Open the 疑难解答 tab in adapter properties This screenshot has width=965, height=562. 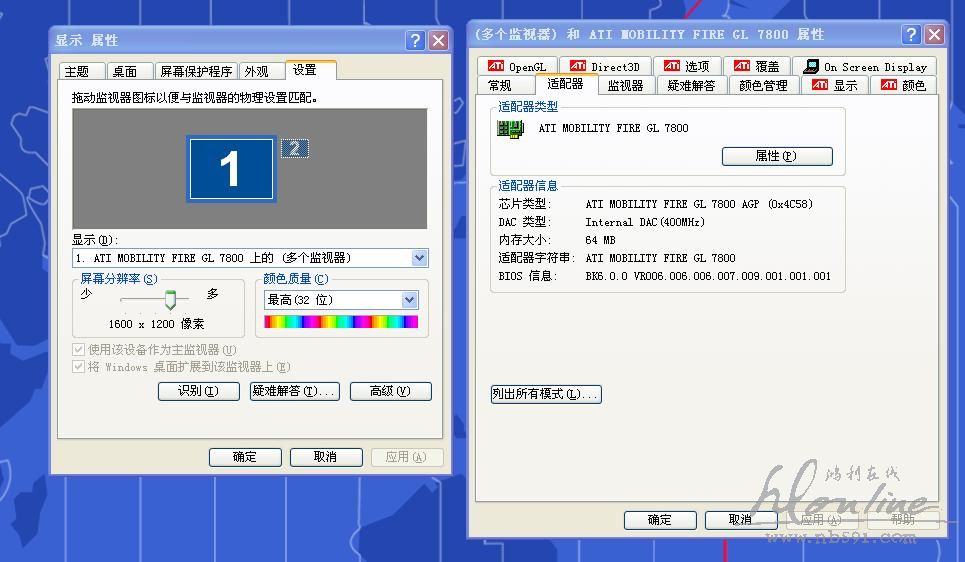pyautogui.click(x=691, y=86)
